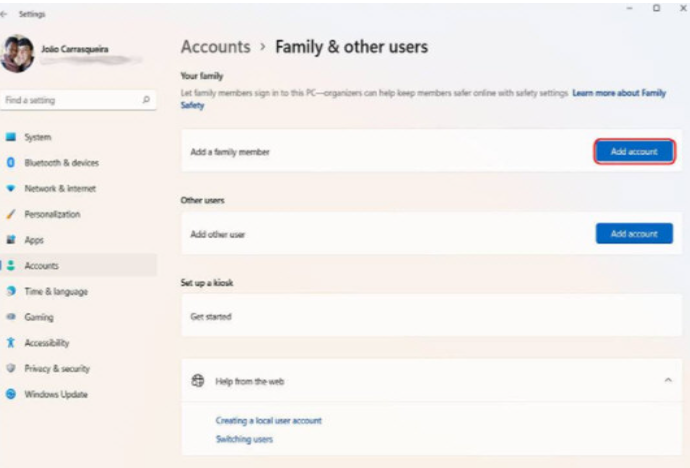Open Creating a local user account link
690x468 pixels.
pos(268,421)
